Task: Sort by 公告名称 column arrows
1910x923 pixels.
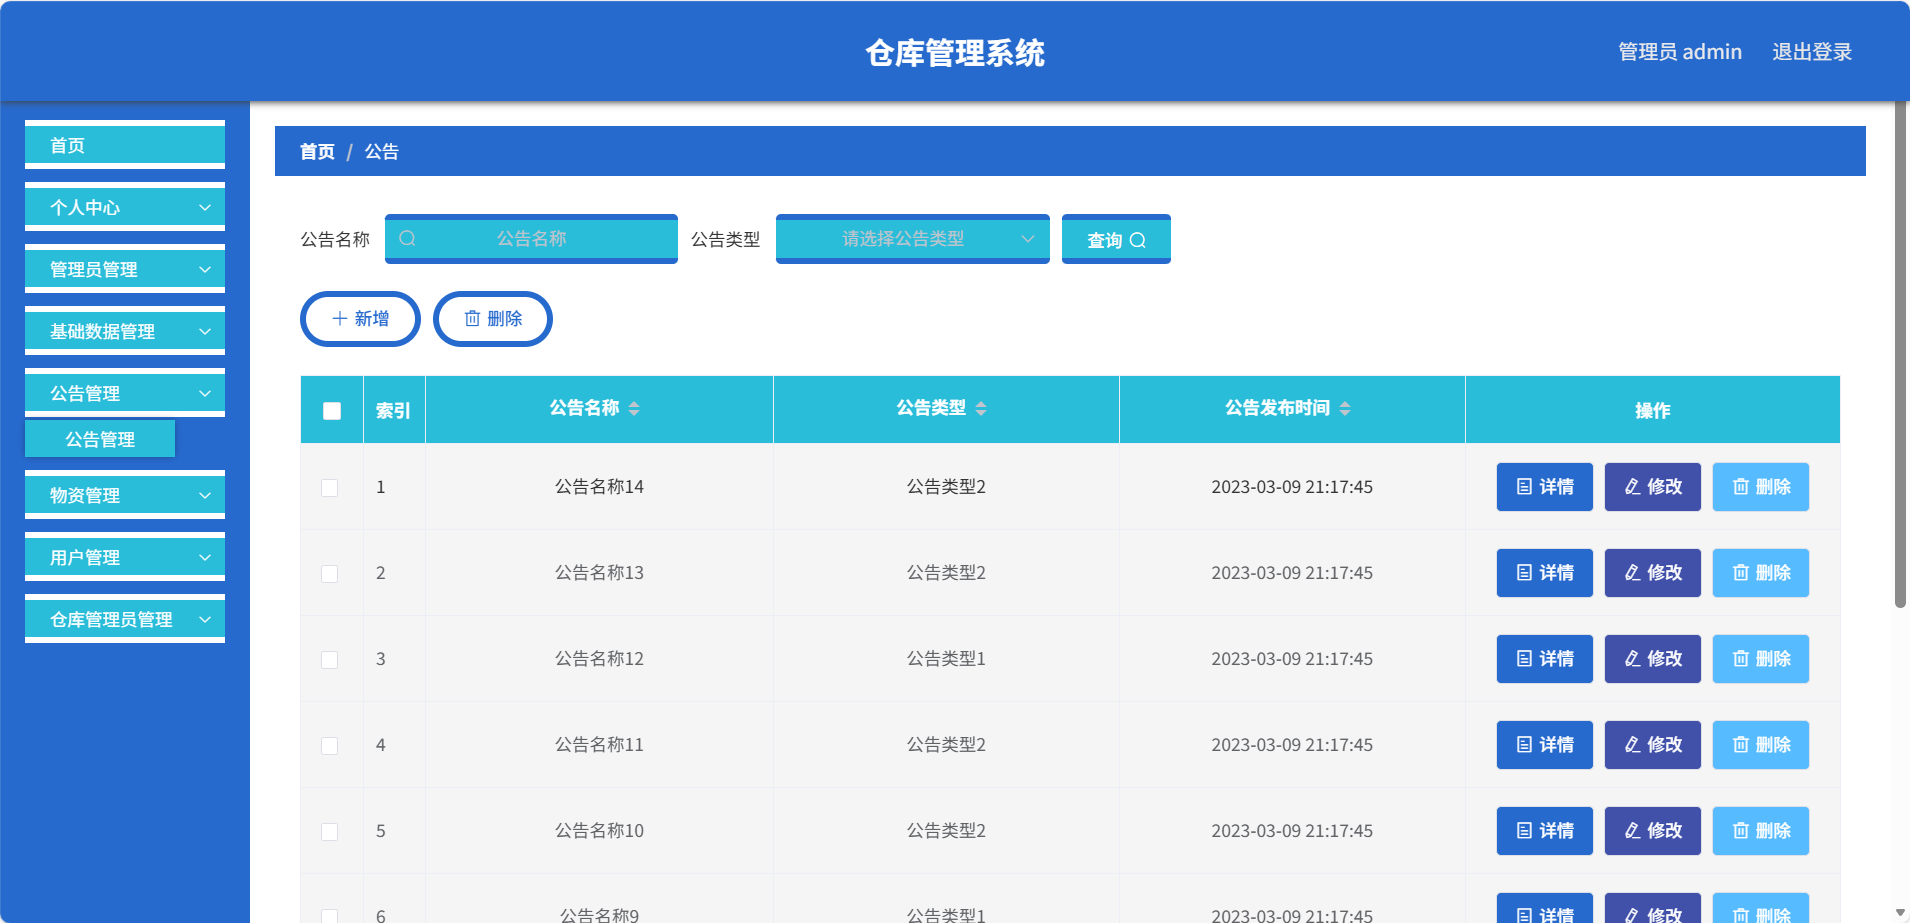Action: (x=634, y=408)
